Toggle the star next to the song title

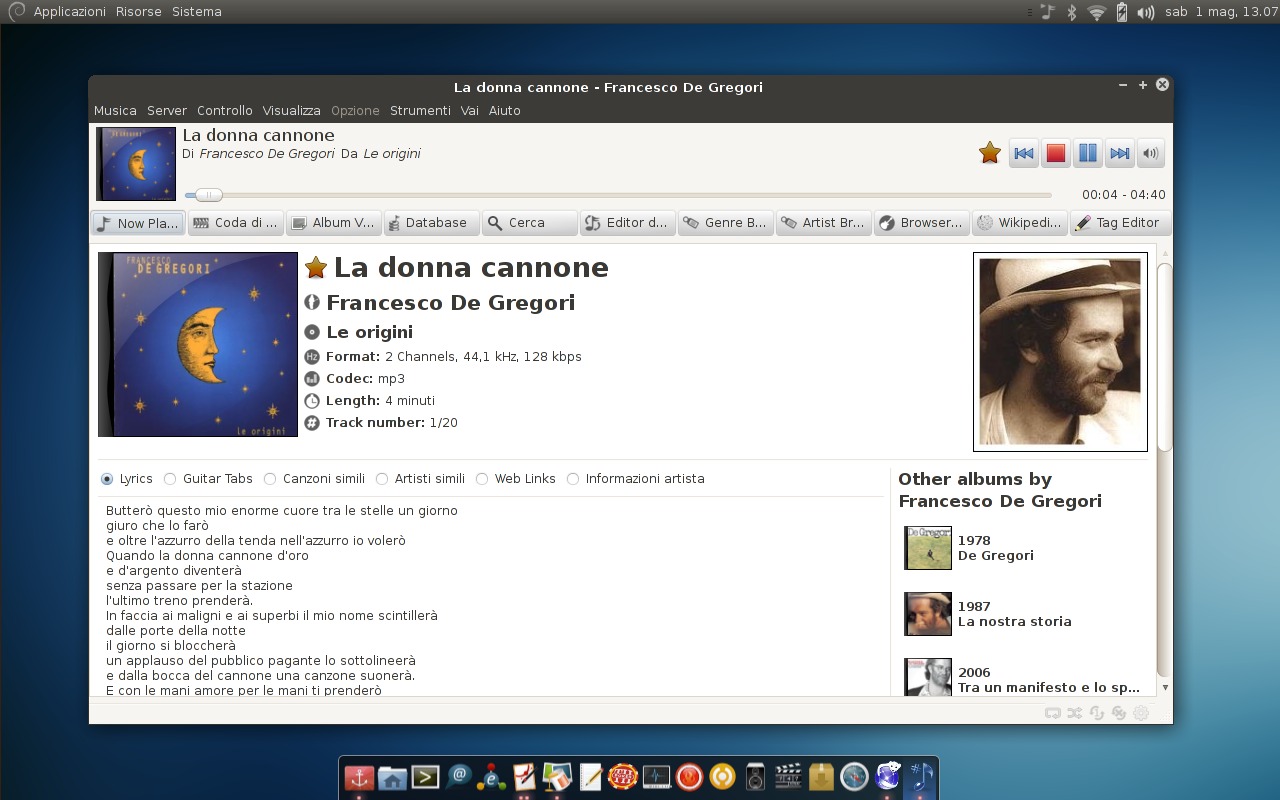click(316, 267)
